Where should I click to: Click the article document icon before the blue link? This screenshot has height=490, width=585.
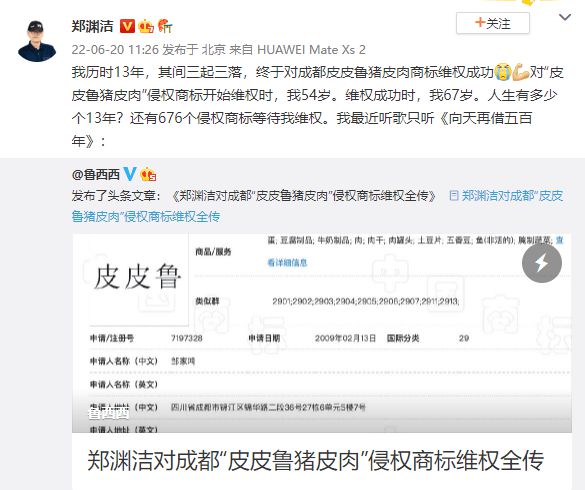(x=454, y=196)
